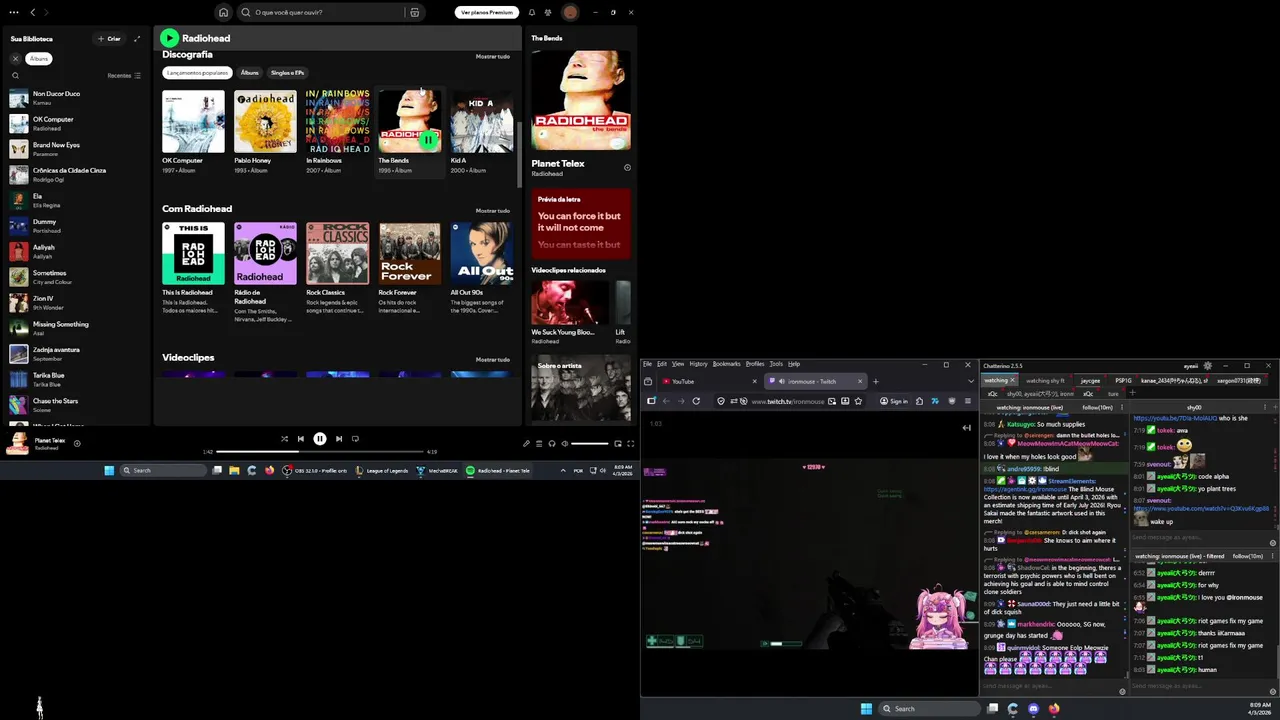Image resolution: width=1280 pixels, height=720 pixels.
Task: Open Chatterino settings gear
Action: (x=1207, y=366)
